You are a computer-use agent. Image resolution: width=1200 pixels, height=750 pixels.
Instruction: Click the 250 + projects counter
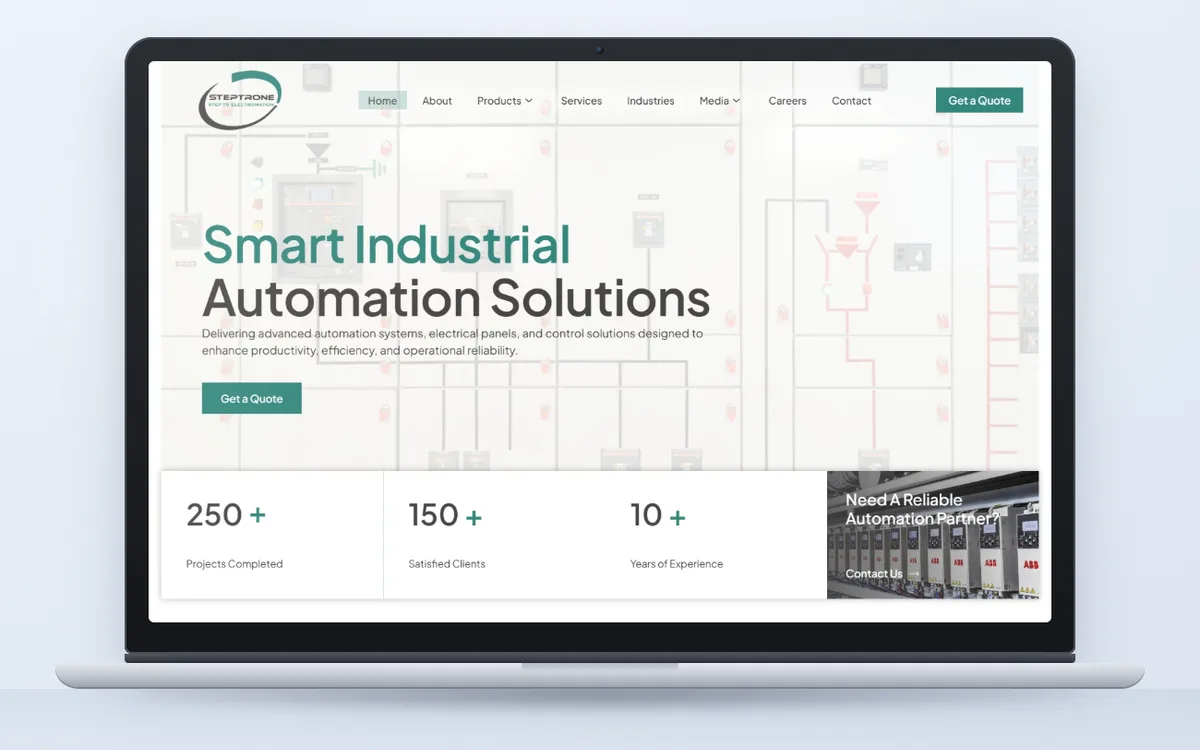(226, 515)
